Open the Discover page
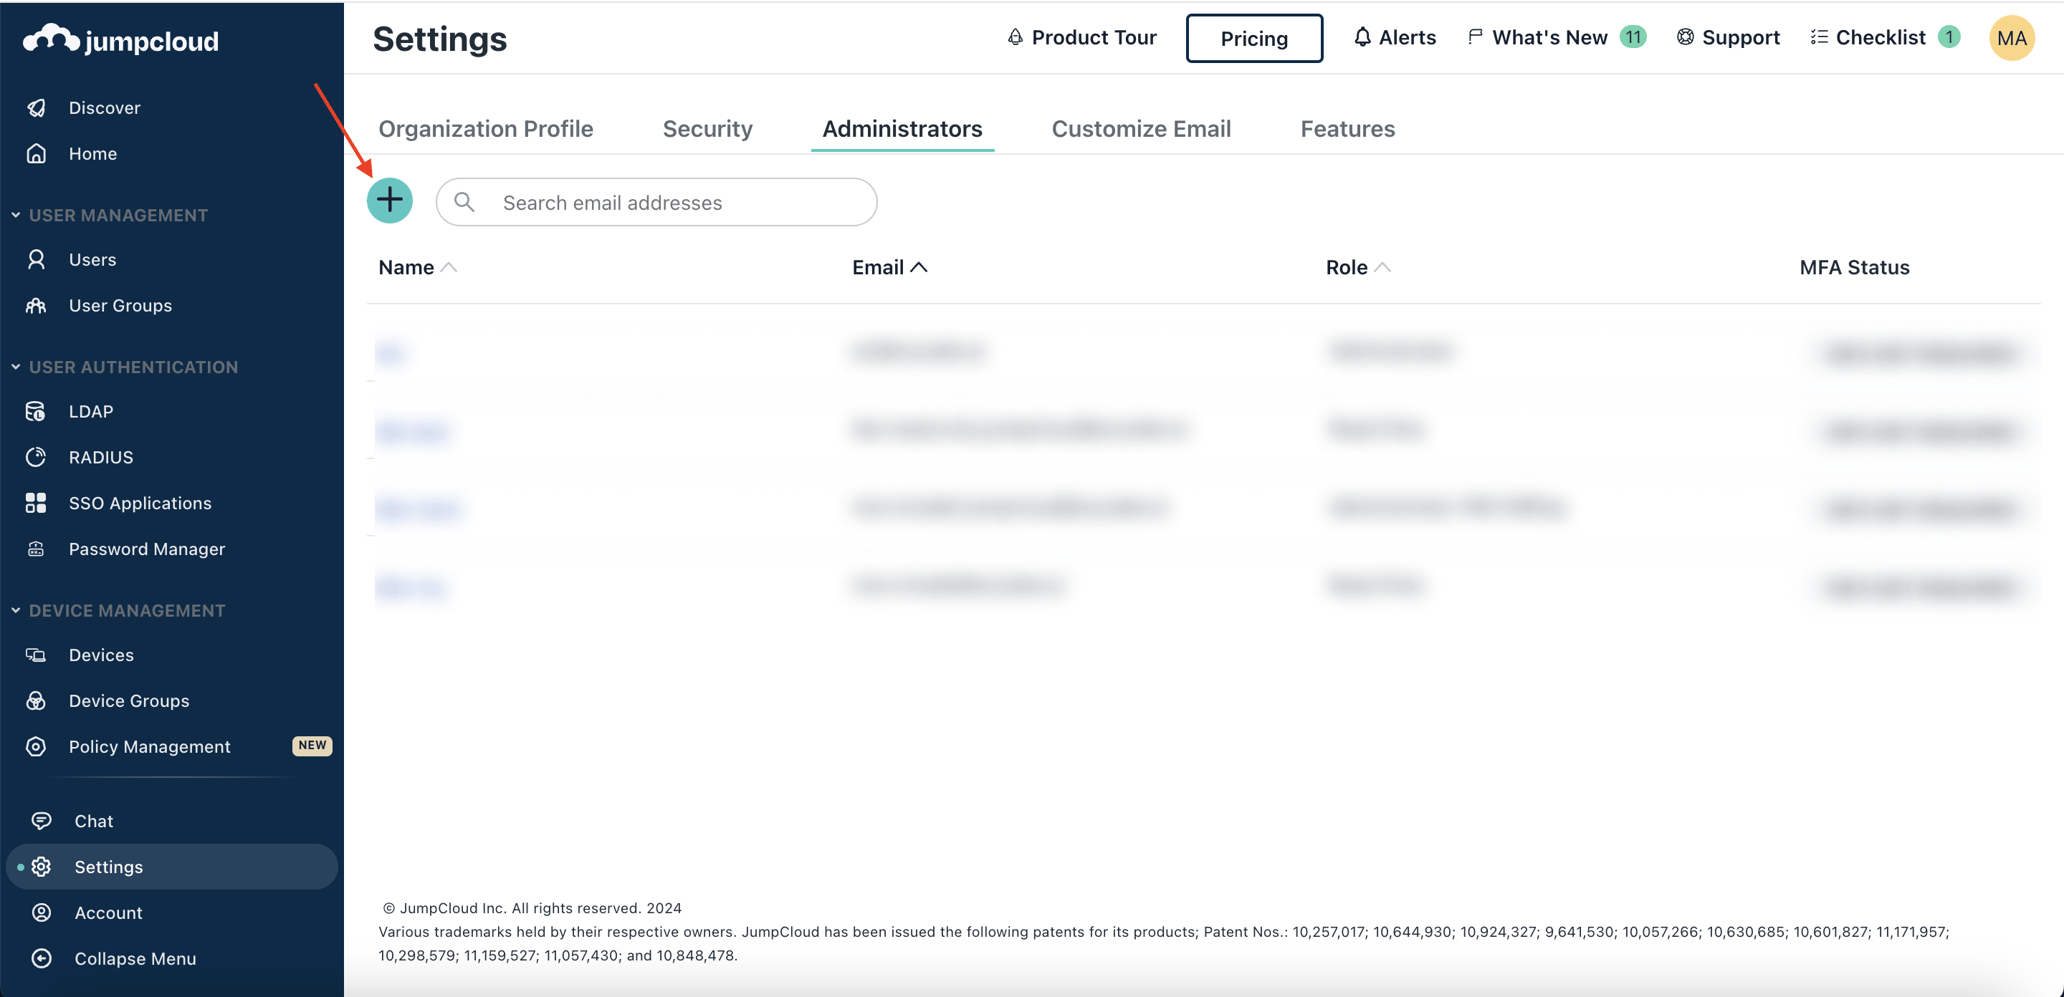Viewport: 2064px width, 997px height. point(104,107)
